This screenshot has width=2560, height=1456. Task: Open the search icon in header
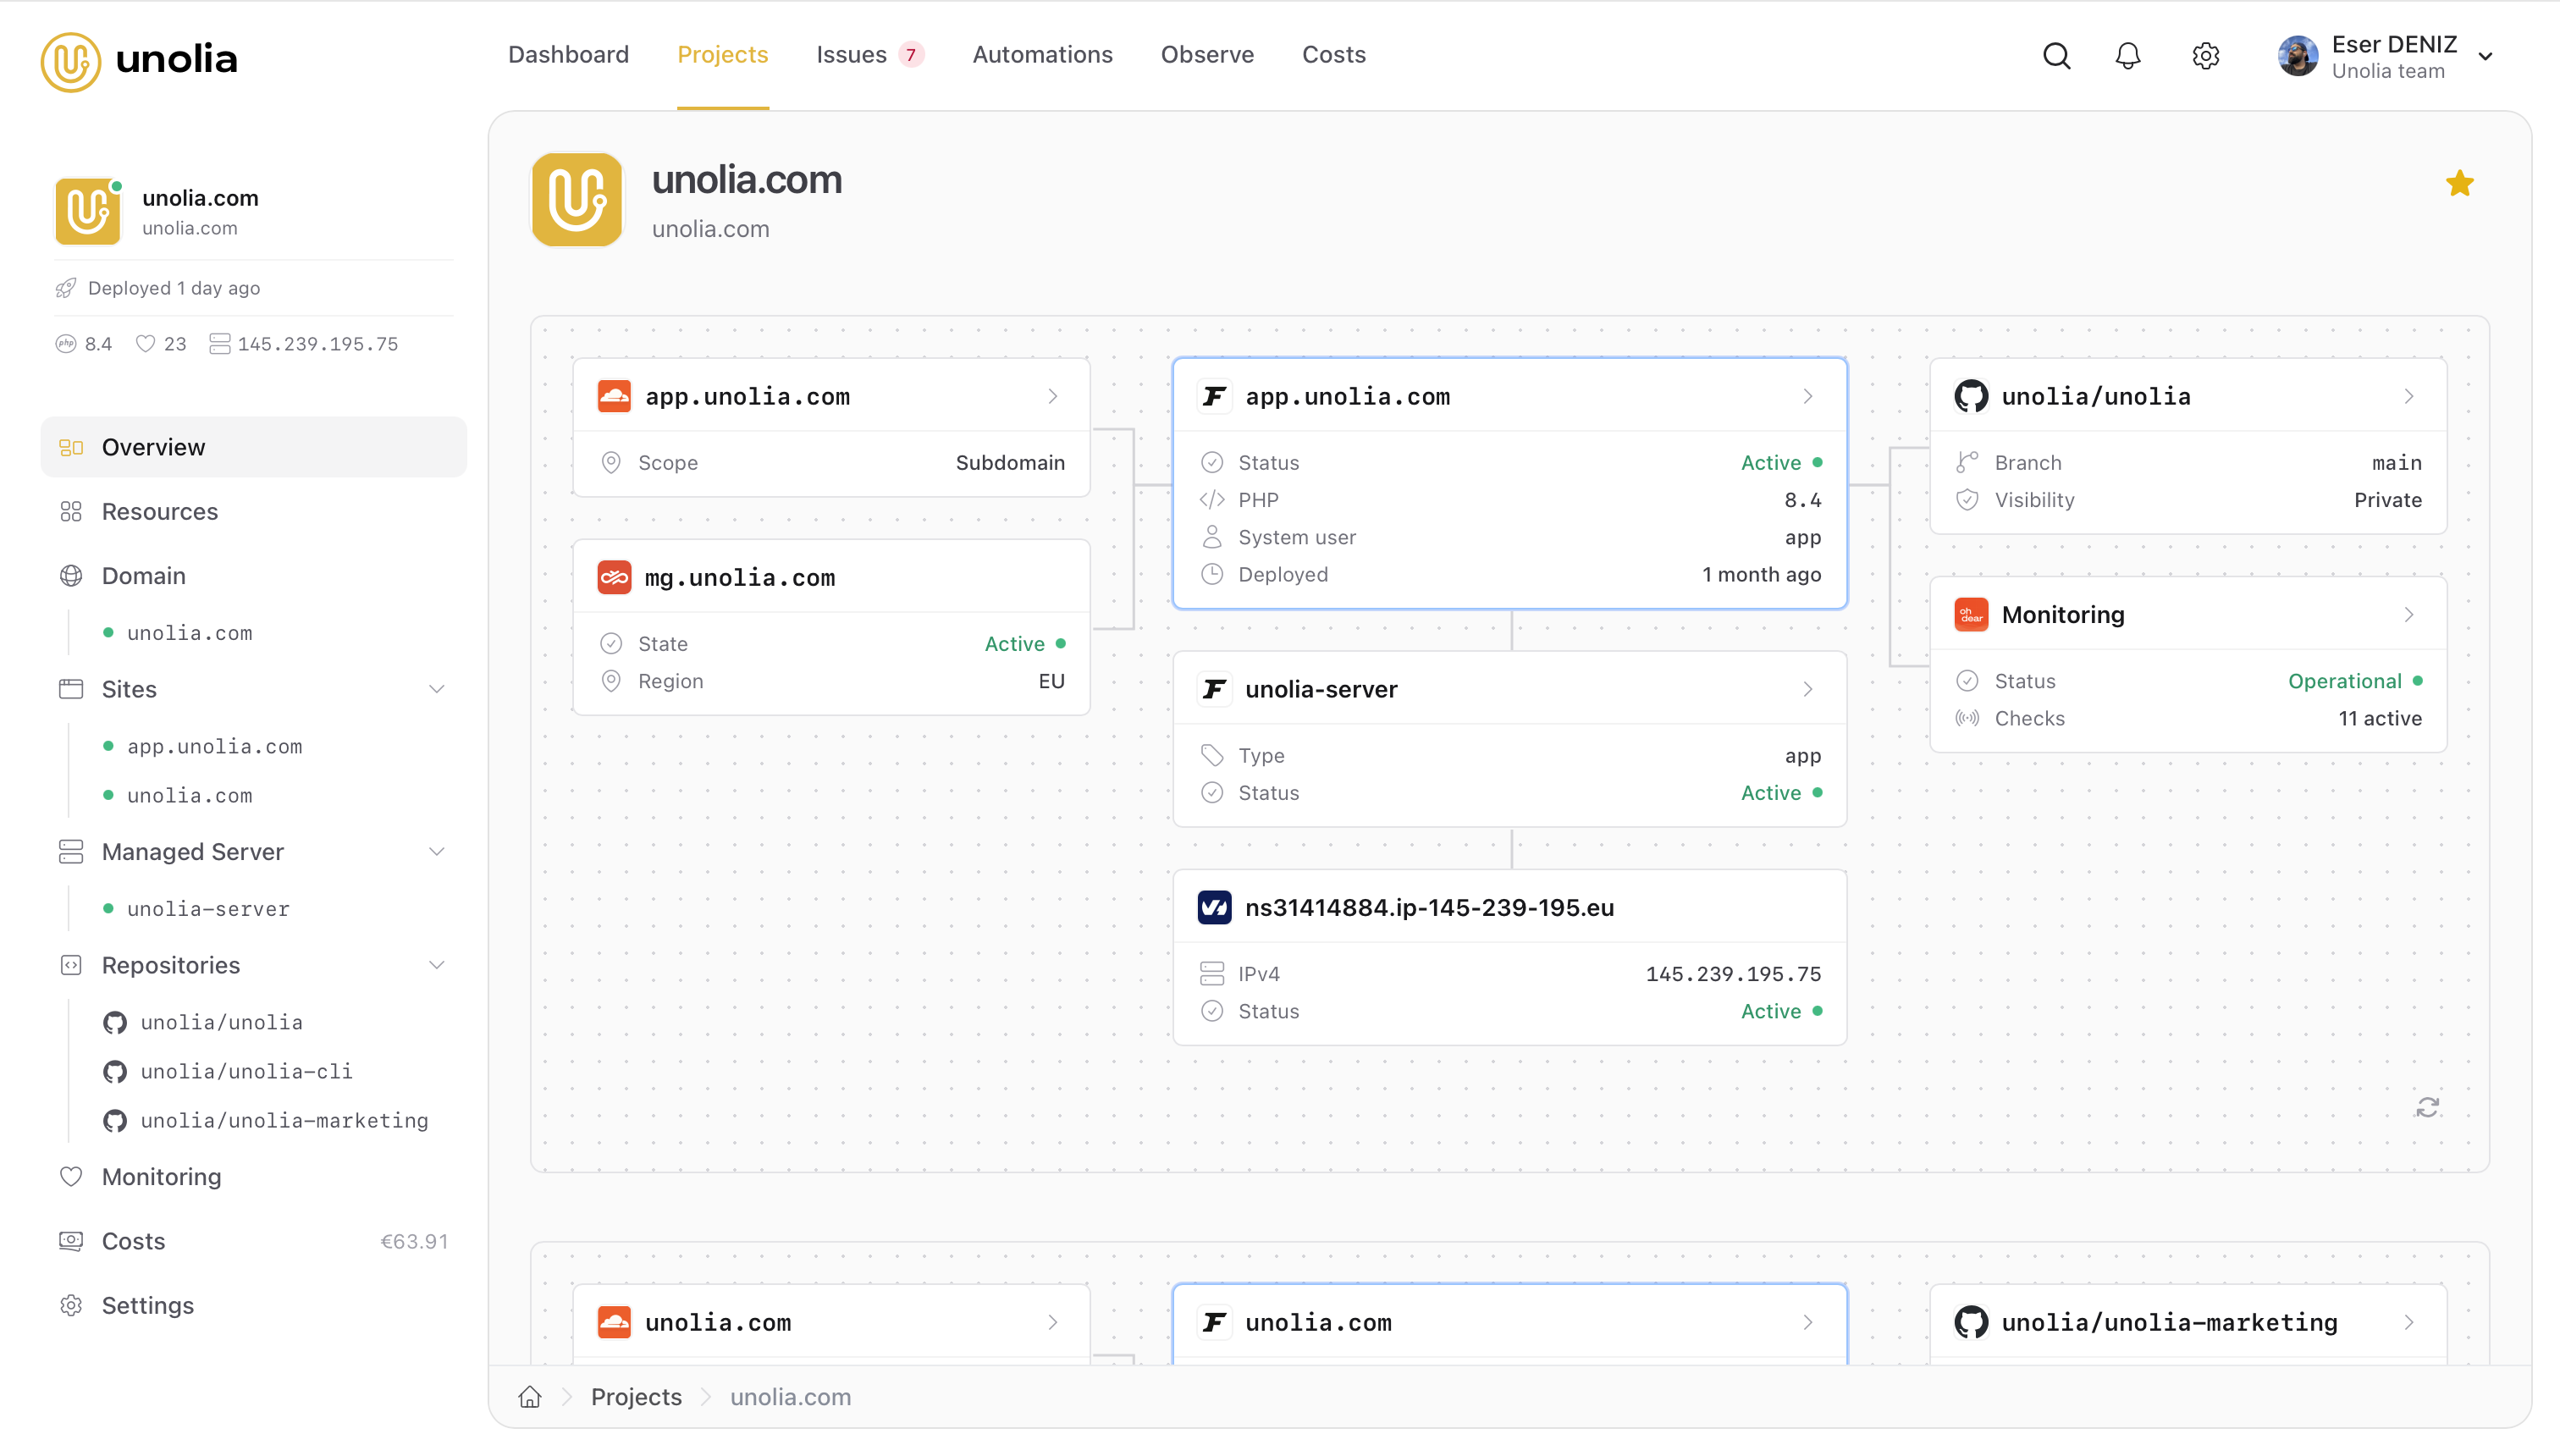[x=2056, y=56]
